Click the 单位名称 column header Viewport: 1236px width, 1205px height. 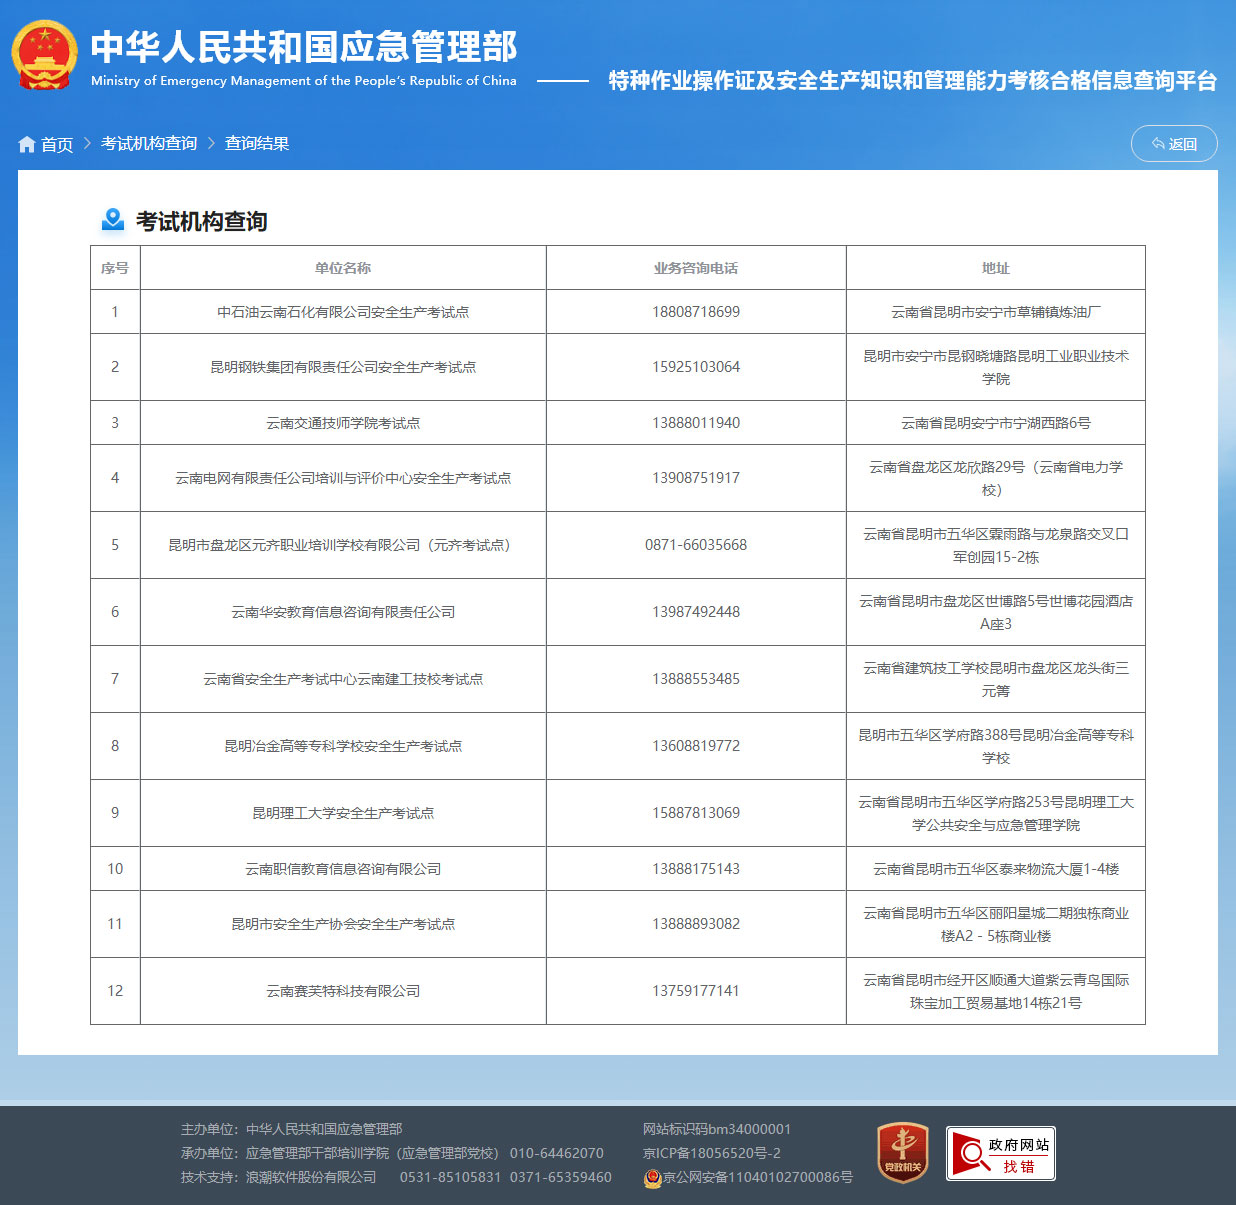click(343, 268)
